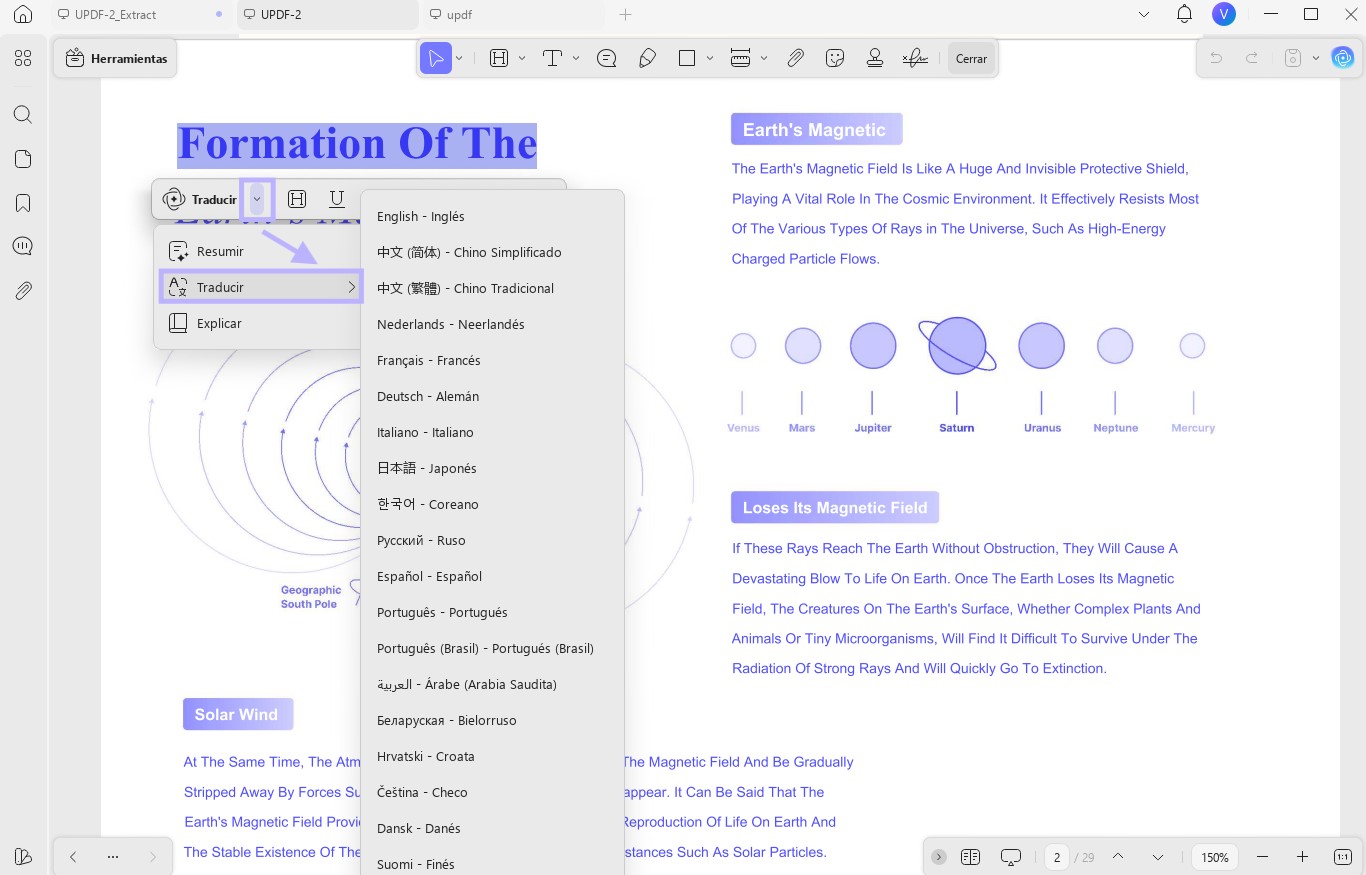Screen dimensions: 1366x875
Task: Expand the text tool dropdown arrow
Action: [576, 58]
